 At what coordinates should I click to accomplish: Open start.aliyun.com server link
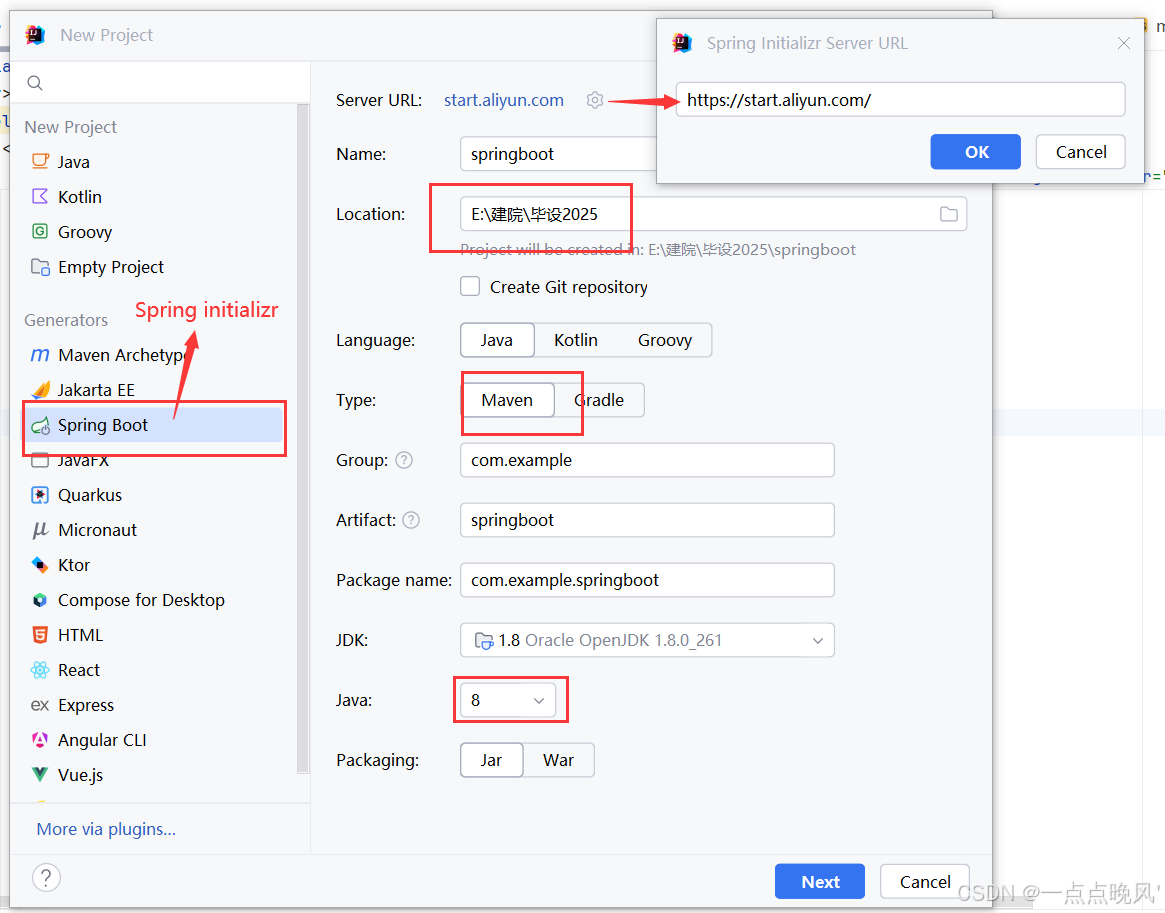[x=504, y=100]
